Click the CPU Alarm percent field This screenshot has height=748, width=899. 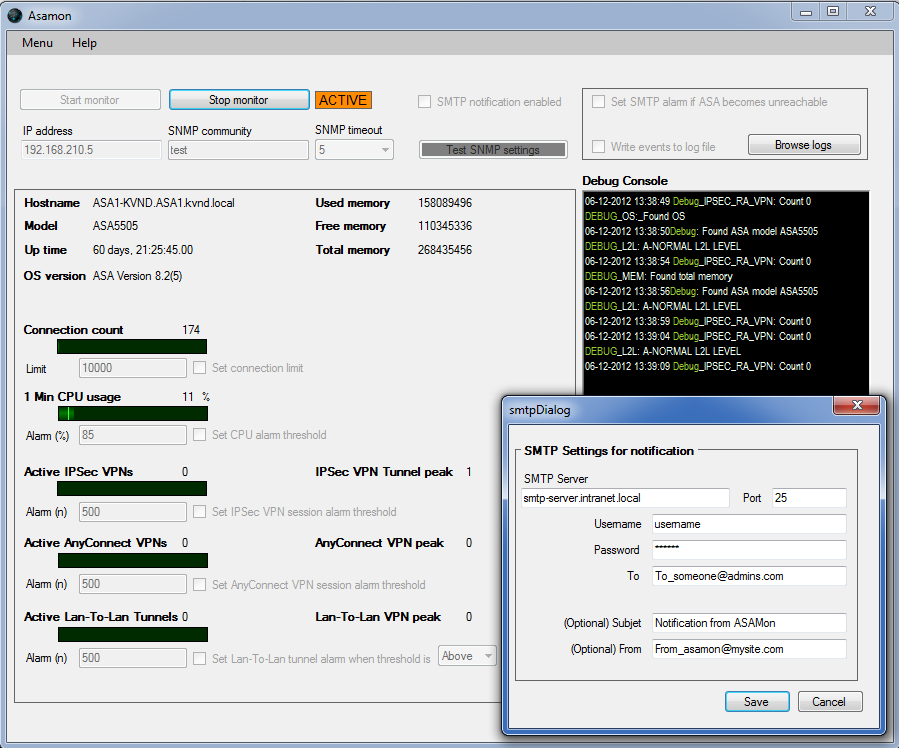132,435
